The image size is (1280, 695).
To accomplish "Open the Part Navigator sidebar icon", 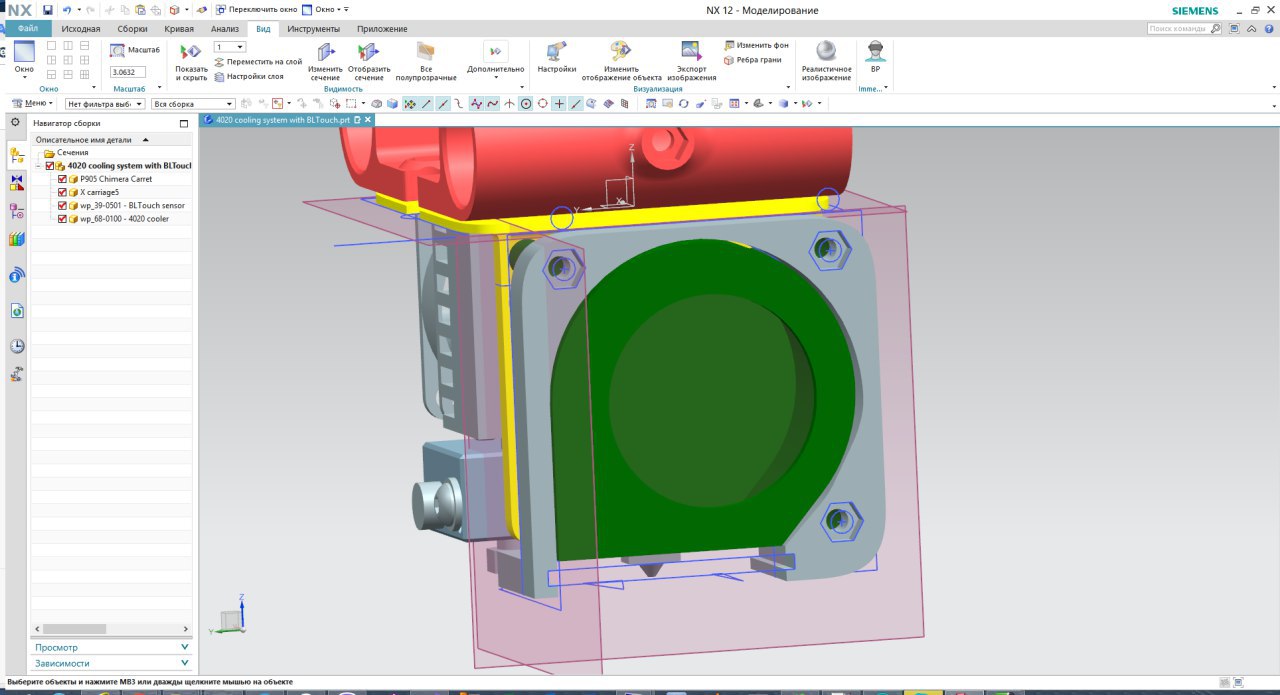I will (17, 211).
